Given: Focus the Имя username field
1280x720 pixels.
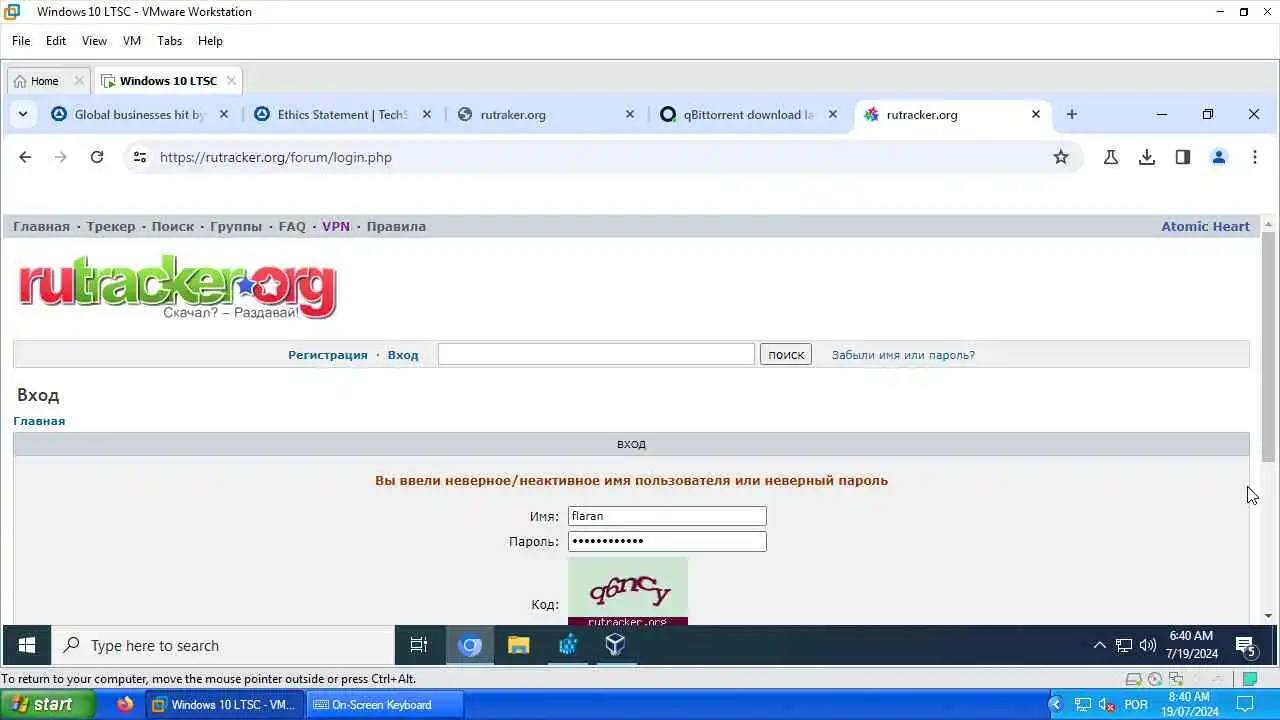Looking at the screenshot, I should click(667, 516).
